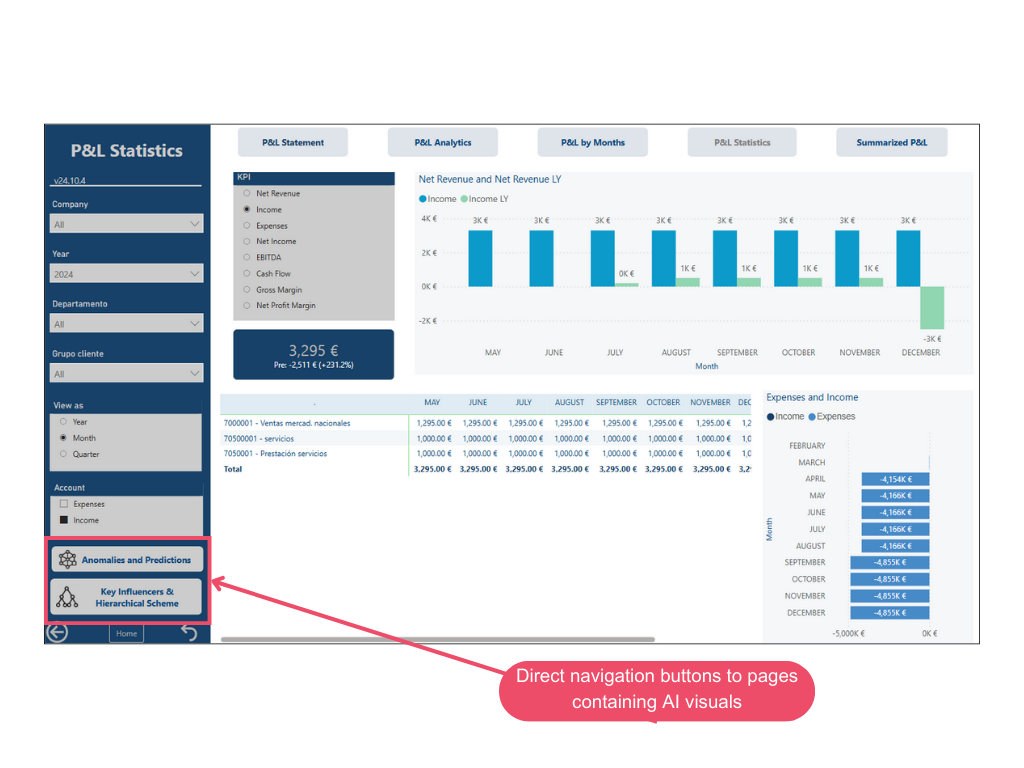Click the Key Influencers hierarchy icon

(x=67, y=597)
